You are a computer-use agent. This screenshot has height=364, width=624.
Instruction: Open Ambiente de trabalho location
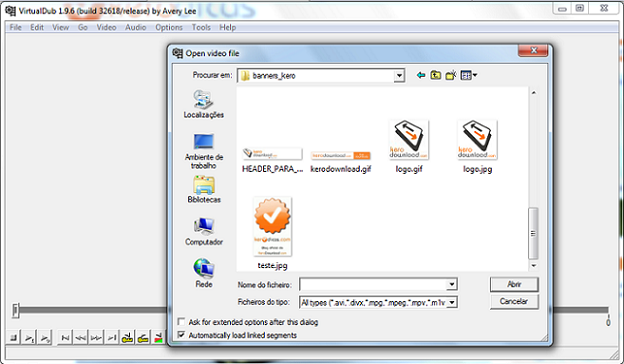pos(204,151)
